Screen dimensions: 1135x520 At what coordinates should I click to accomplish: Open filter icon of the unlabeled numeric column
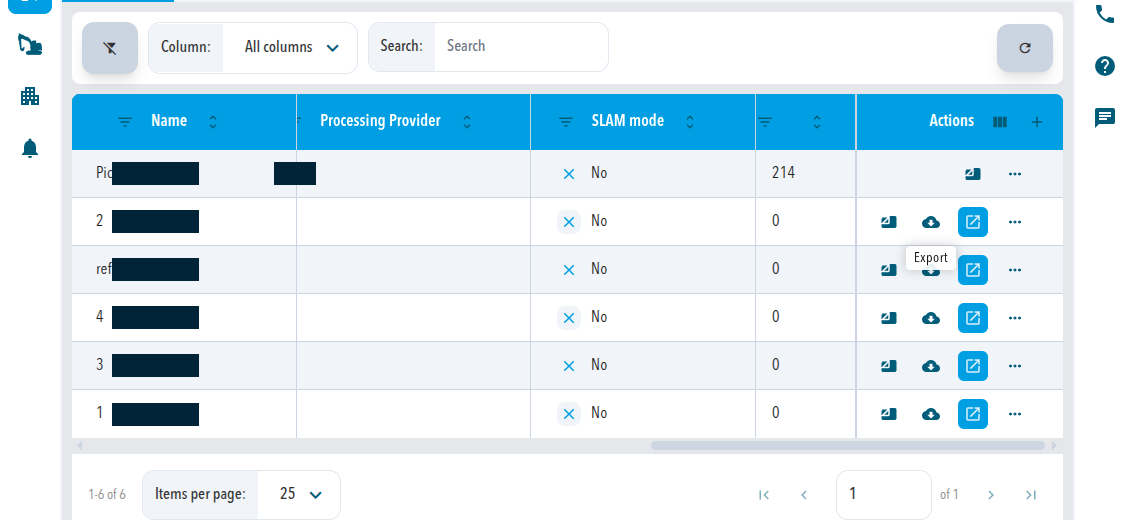pyautogui.click(x=765, y=122)
